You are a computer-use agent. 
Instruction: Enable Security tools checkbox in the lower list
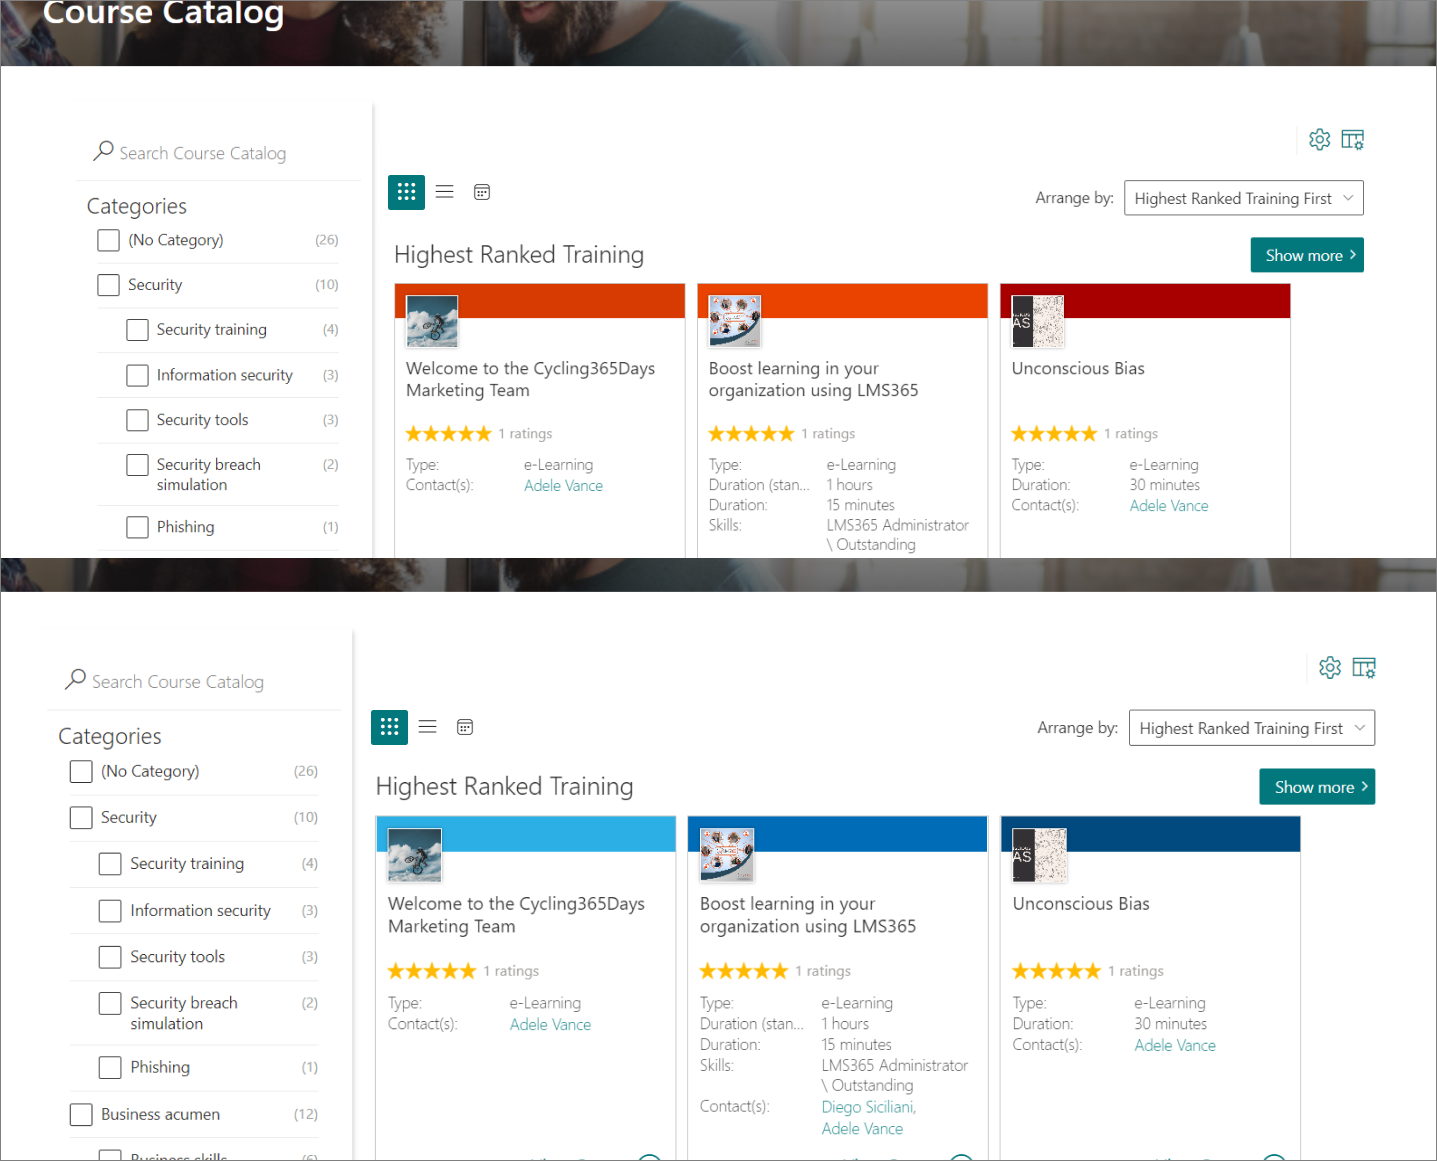(x=110, y=957)
